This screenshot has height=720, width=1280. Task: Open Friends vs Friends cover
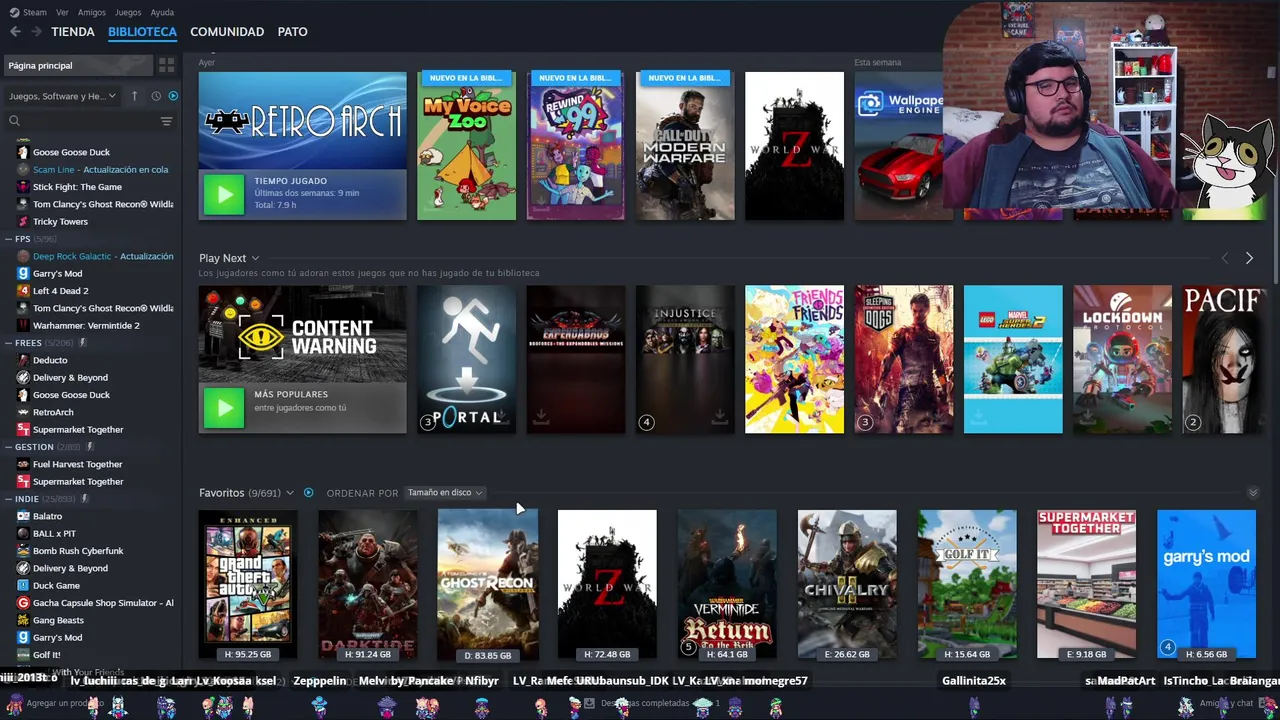(794, 360)
